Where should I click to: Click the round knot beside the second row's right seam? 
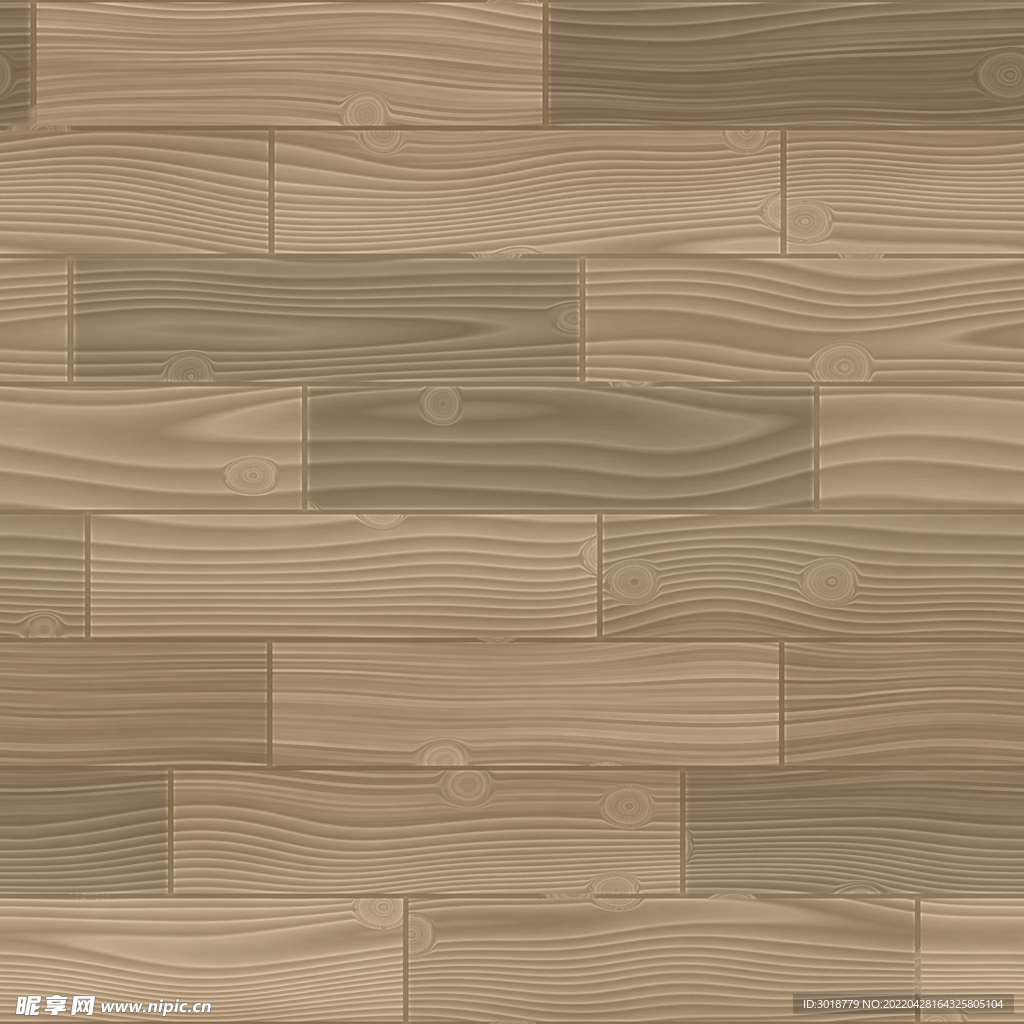coord(808,221)
